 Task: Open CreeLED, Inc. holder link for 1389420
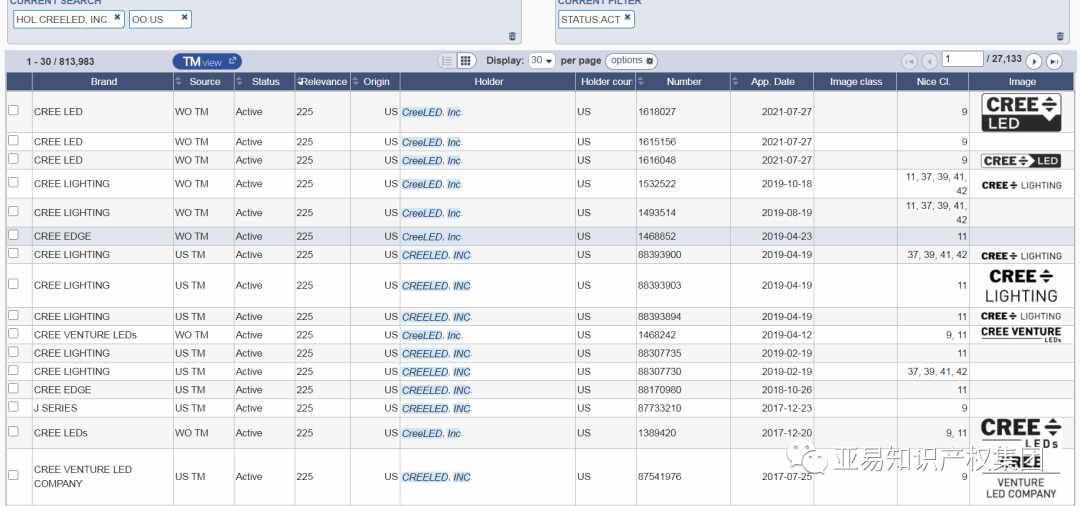click(x=432, y=434)
